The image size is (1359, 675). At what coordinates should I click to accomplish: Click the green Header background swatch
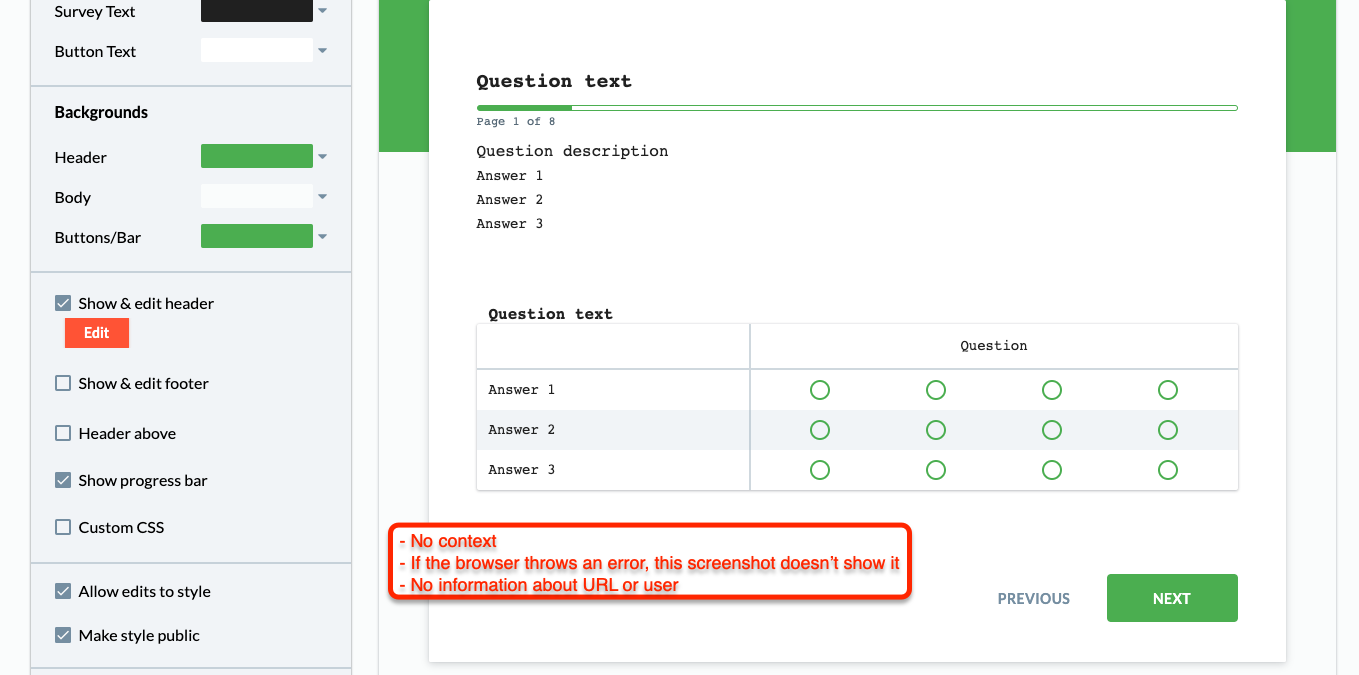[x=257, y=156]
